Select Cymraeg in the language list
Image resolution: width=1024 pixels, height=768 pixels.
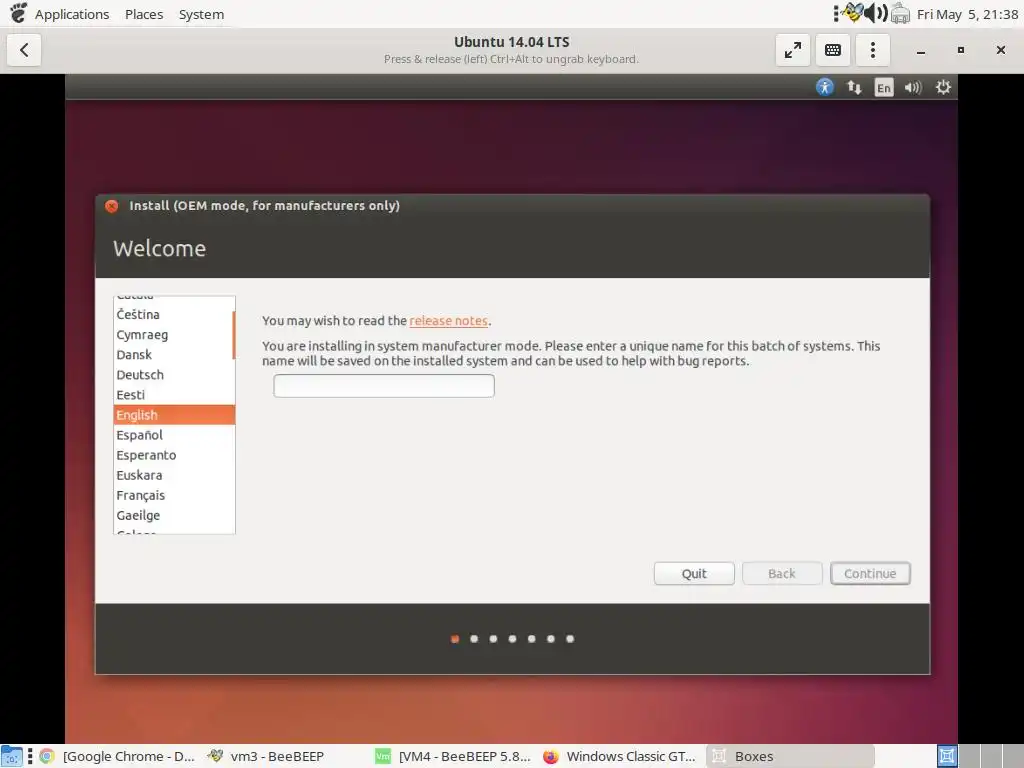(x=173, y=335)
